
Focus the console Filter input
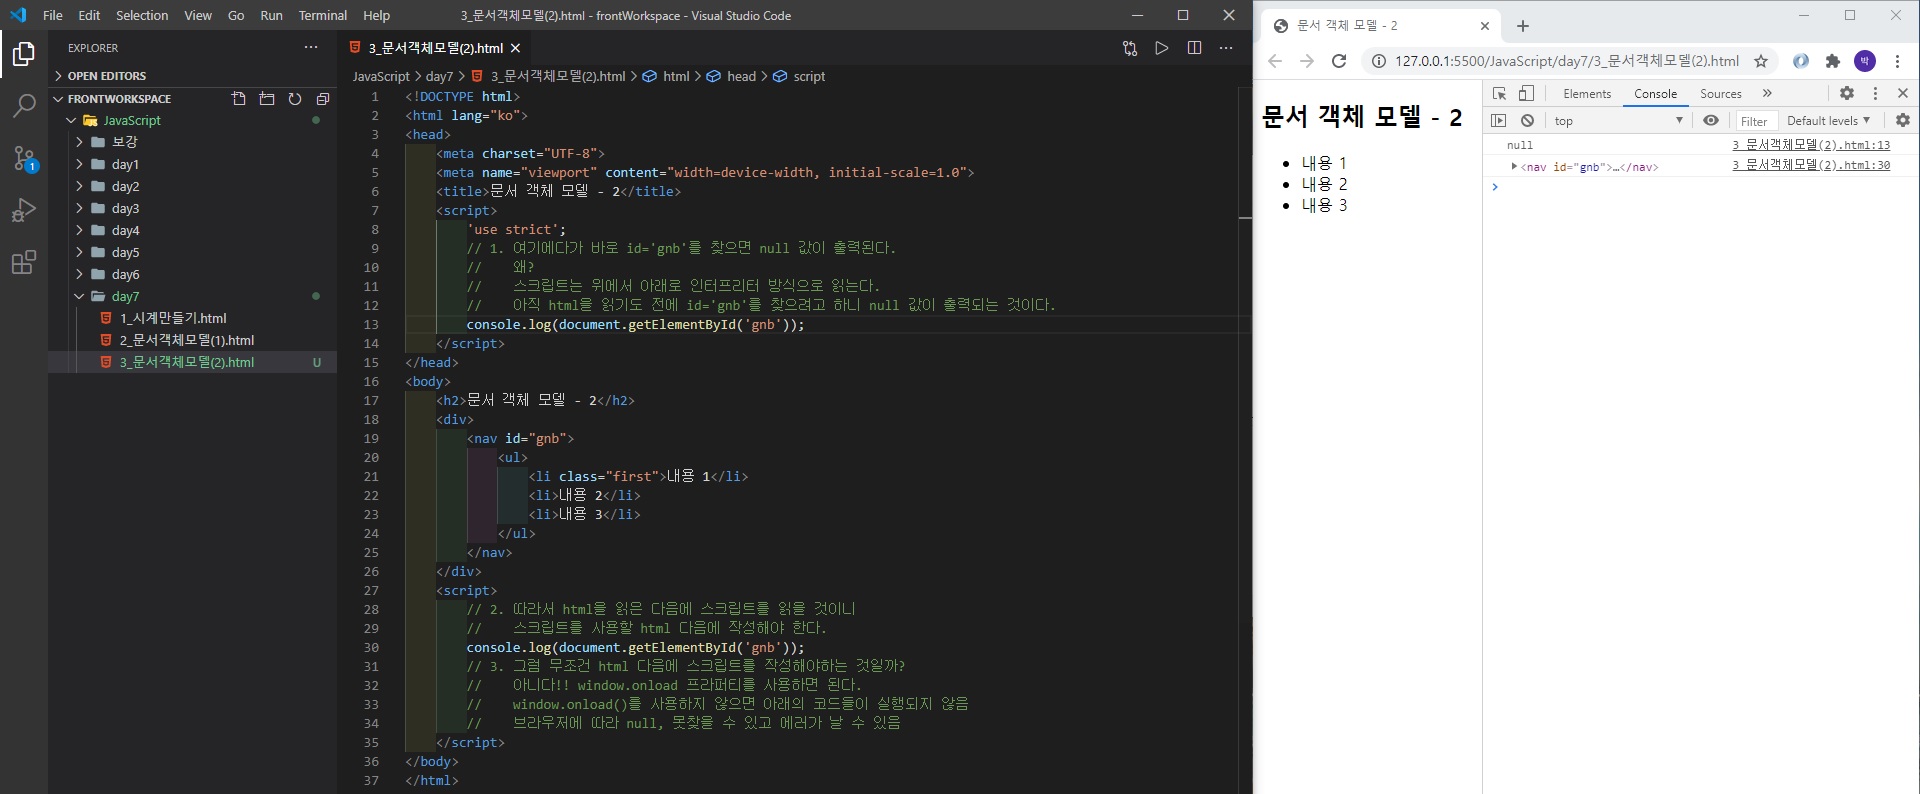[1754, 120]
